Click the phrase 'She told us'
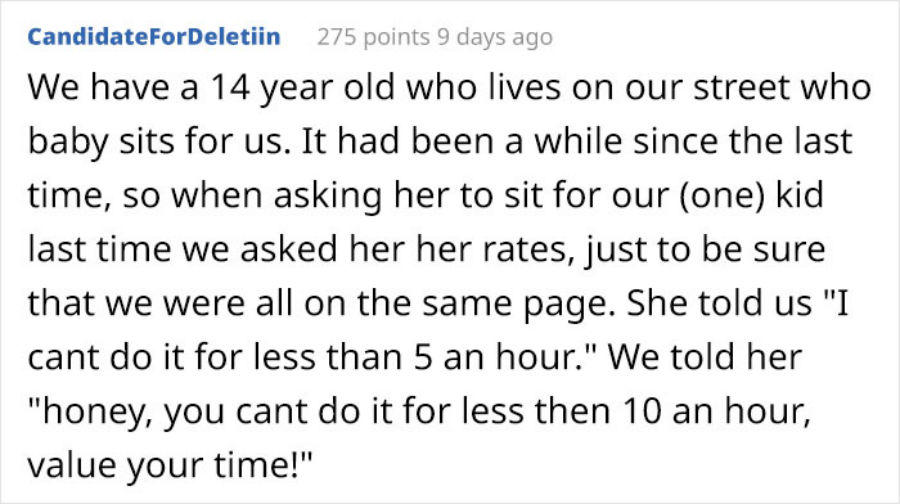The image size is (900, 504). click(x=719, y=304)
